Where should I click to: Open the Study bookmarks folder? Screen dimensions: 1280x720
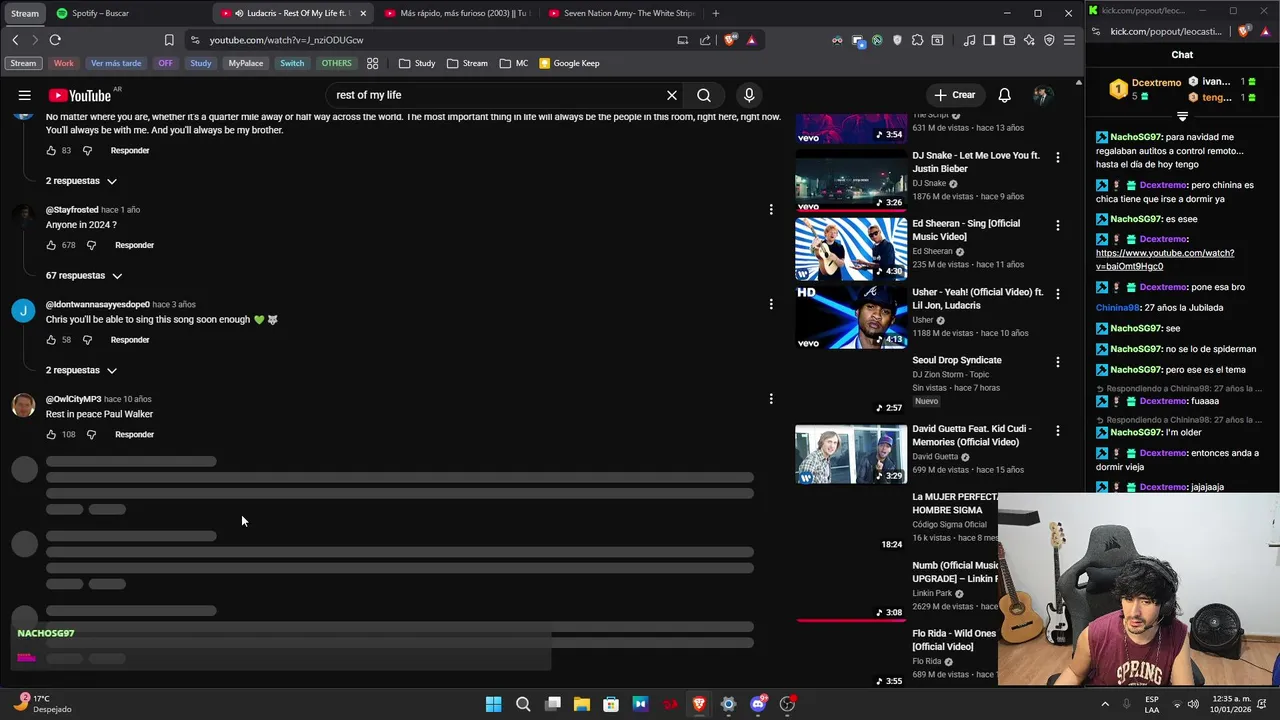point(417,63)
